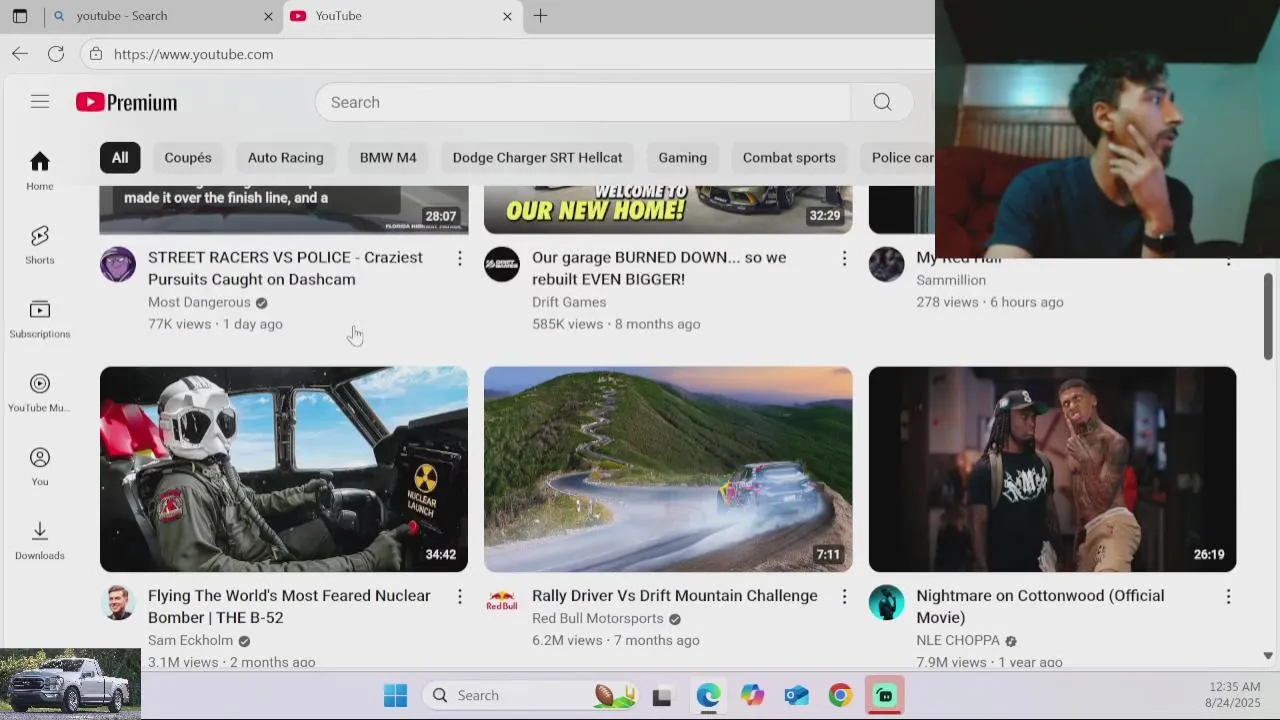Open options for garage burned down video
This screenshot has width=1280, height=720.
click(x=844, y=258)
